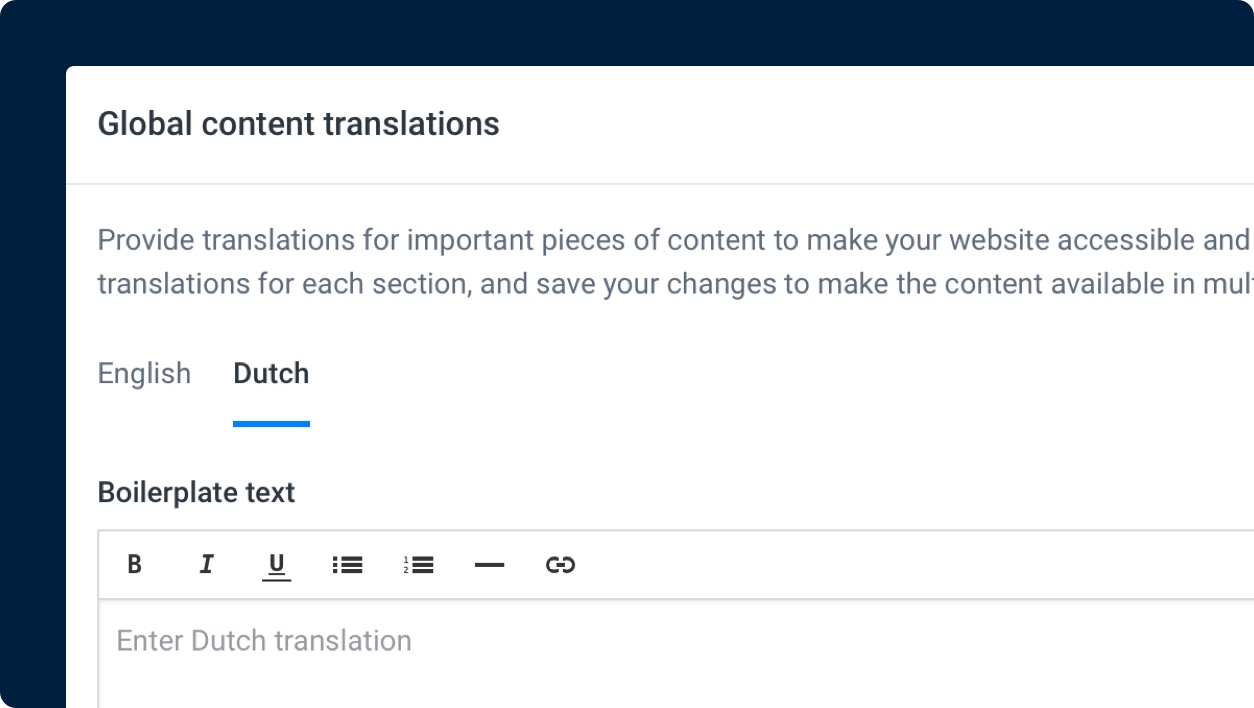Click the Global content translations dialog title

[x=298, y=123]
